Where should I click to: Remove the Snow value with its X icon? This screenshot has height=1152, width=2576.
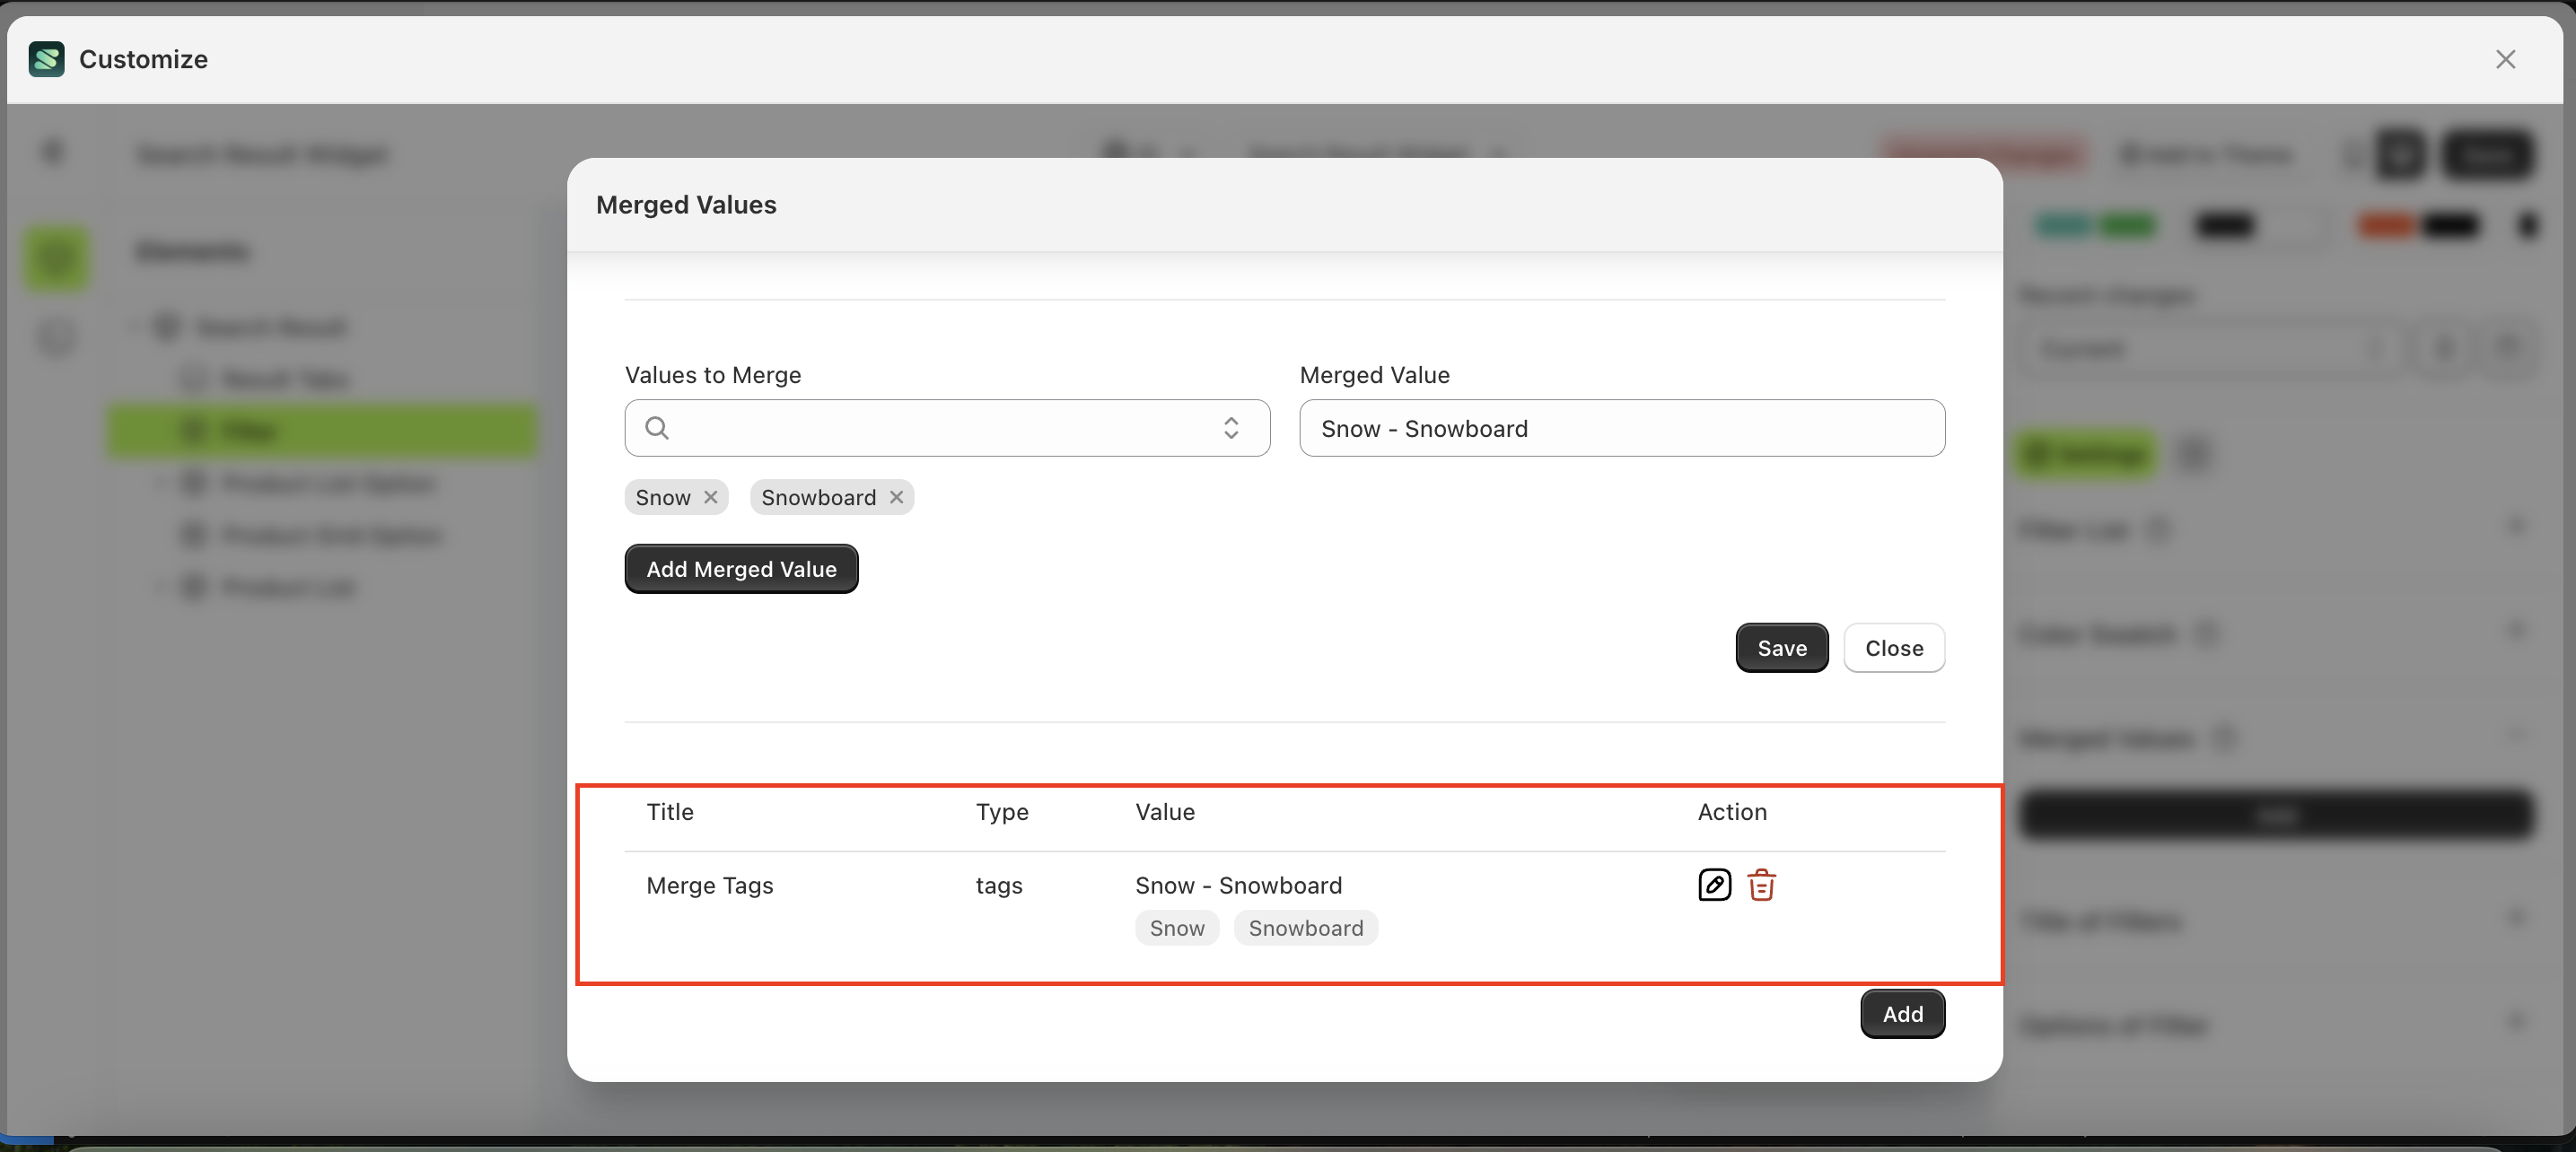pyautogui.click(x=711, y=497)
